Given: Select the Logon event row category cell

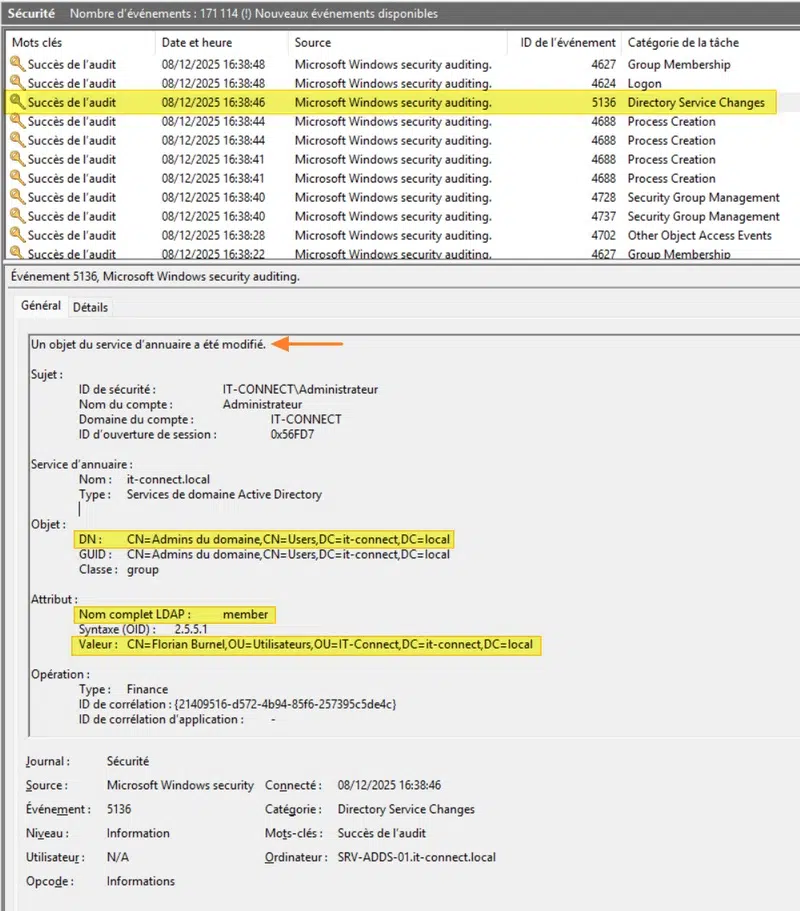Looking at the screenshot, I should click(644, 83).
